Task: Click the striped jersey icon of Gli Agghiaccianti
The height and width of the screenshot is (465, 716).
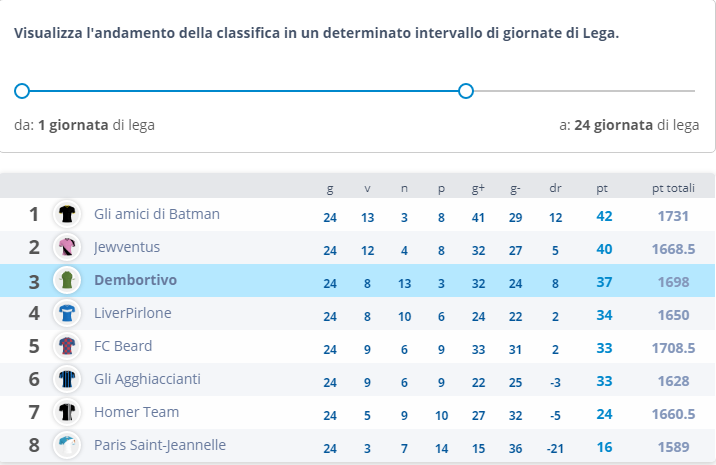Action: (67, 379)
